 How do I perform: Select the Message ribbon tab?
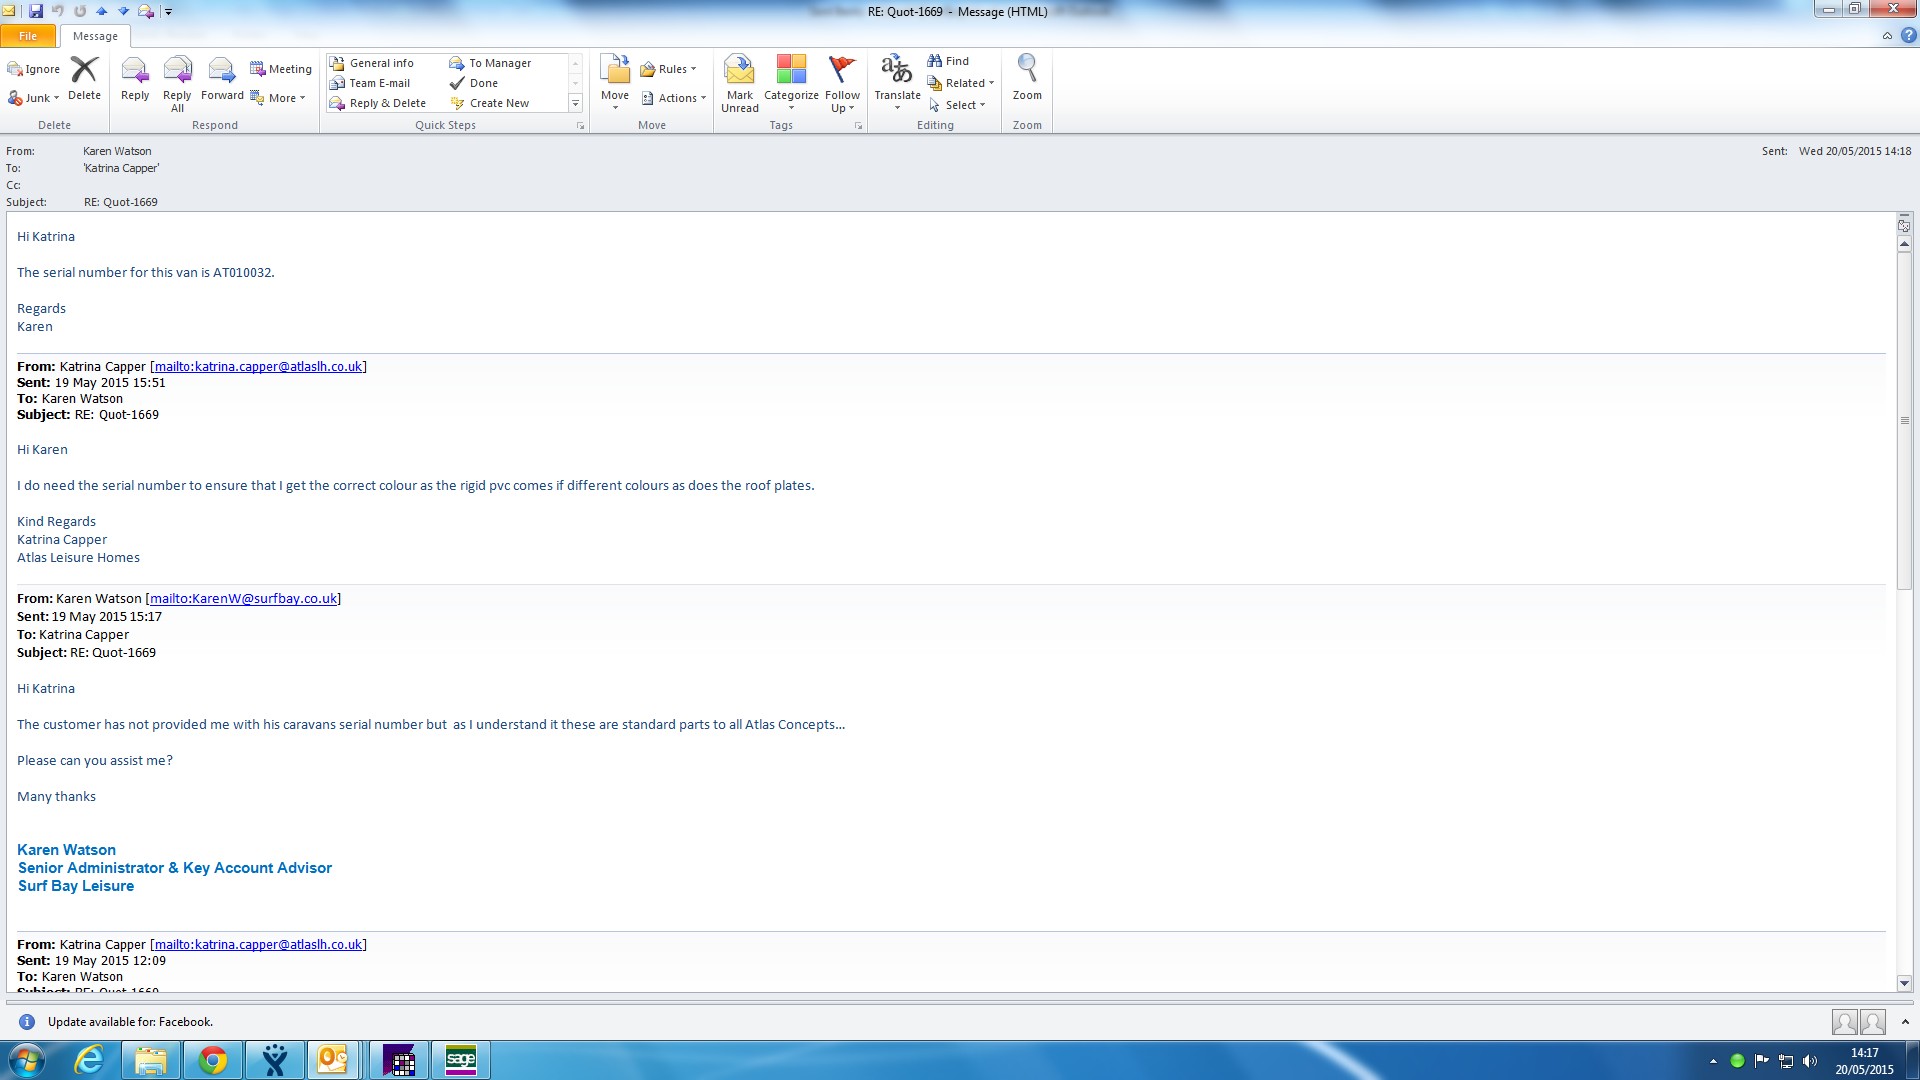pos(95,36)
